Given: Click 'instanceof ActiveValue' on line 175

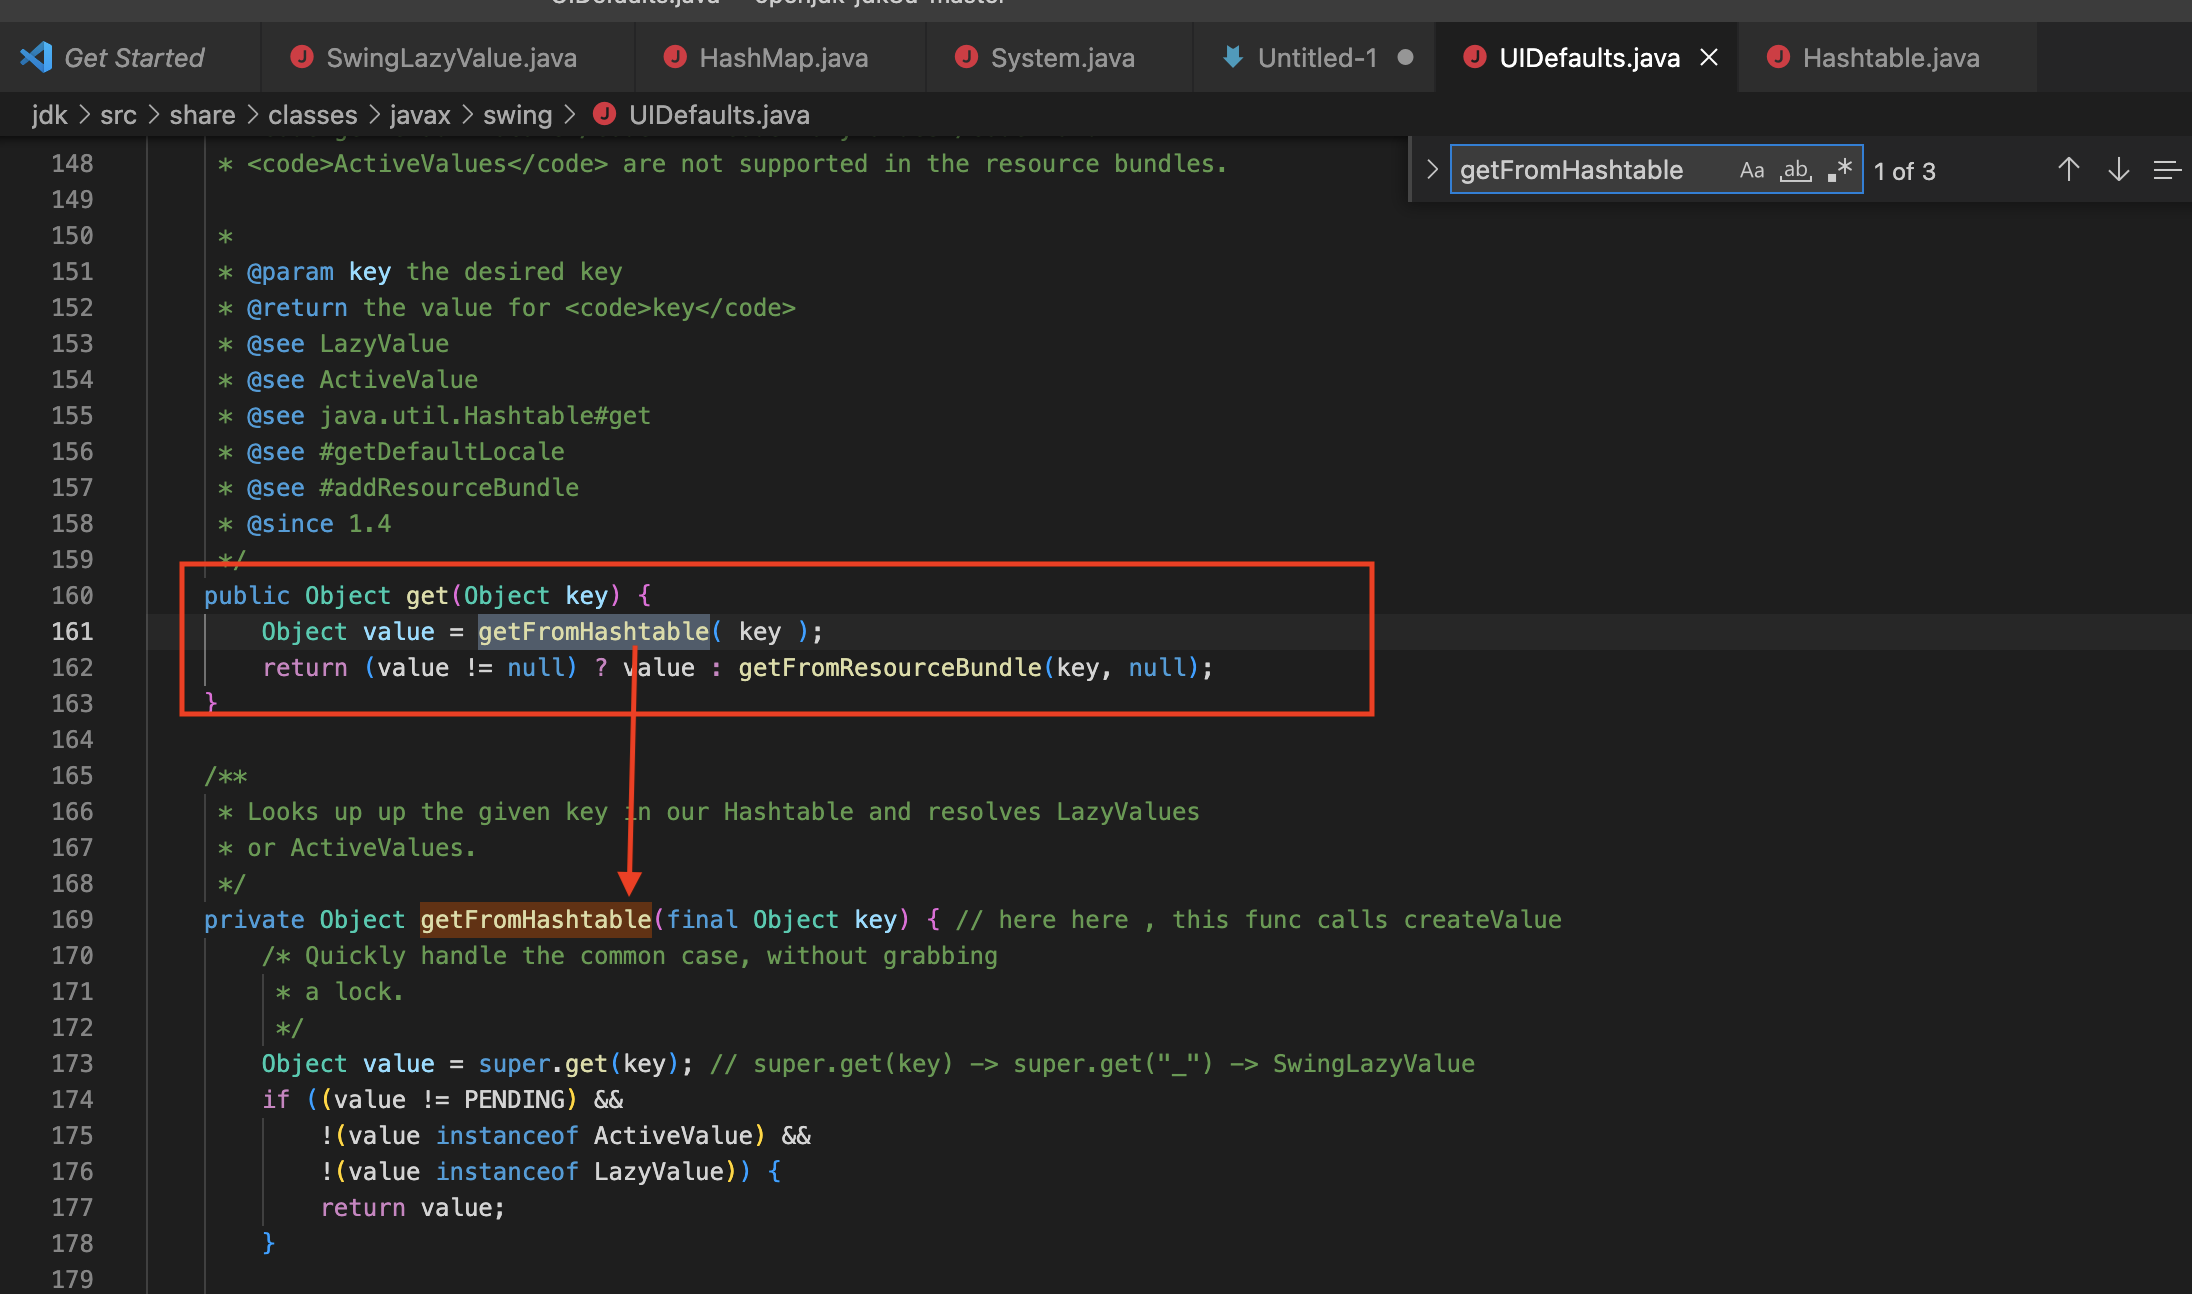Looking at the screenshot, I should click(594, 1135).
